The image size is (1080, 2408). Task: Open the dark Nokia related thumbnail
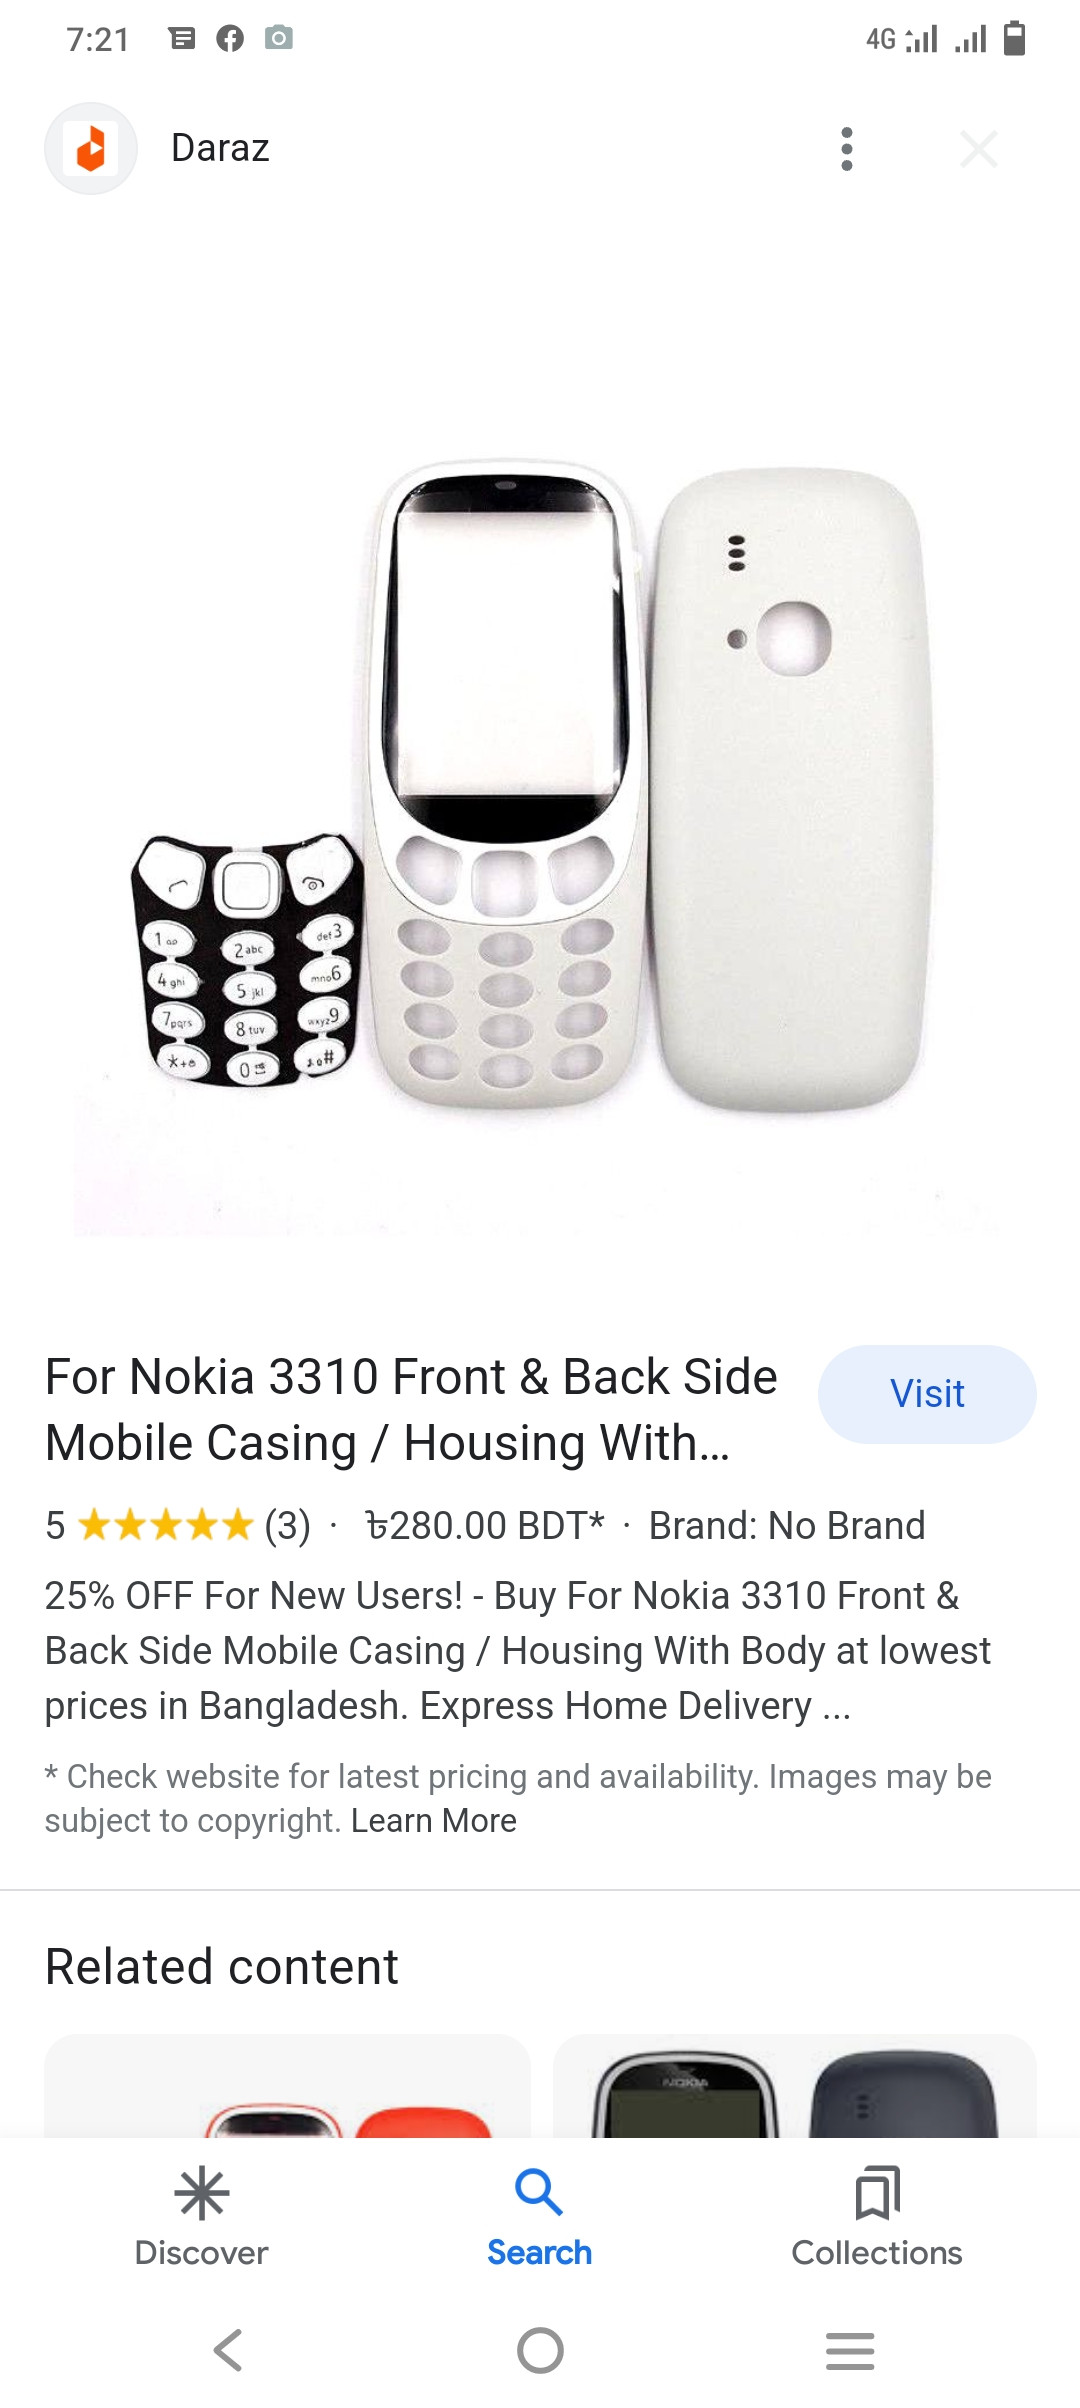click(x=795, y=2086)
